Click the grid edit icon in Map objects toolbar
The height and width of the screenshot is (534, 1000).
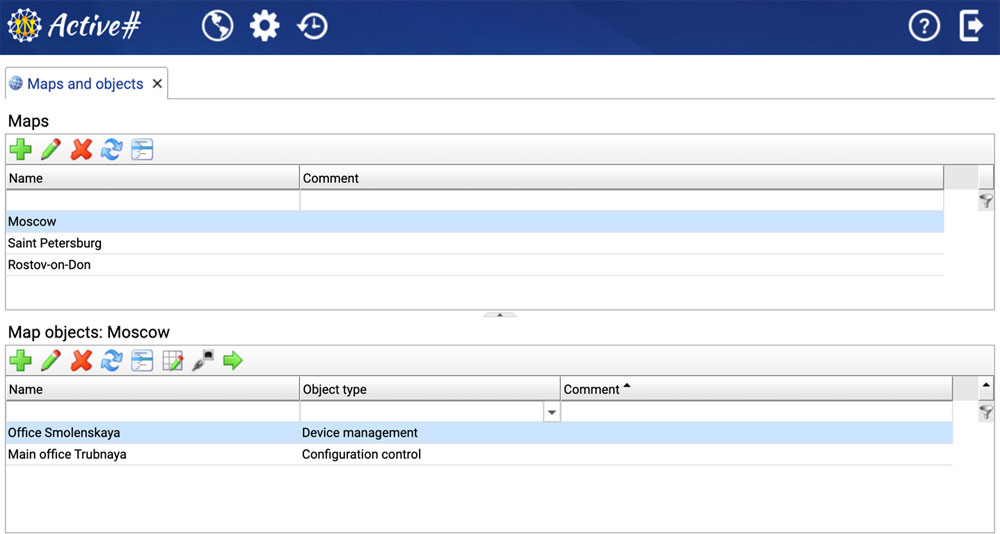(x=172, y=361)
